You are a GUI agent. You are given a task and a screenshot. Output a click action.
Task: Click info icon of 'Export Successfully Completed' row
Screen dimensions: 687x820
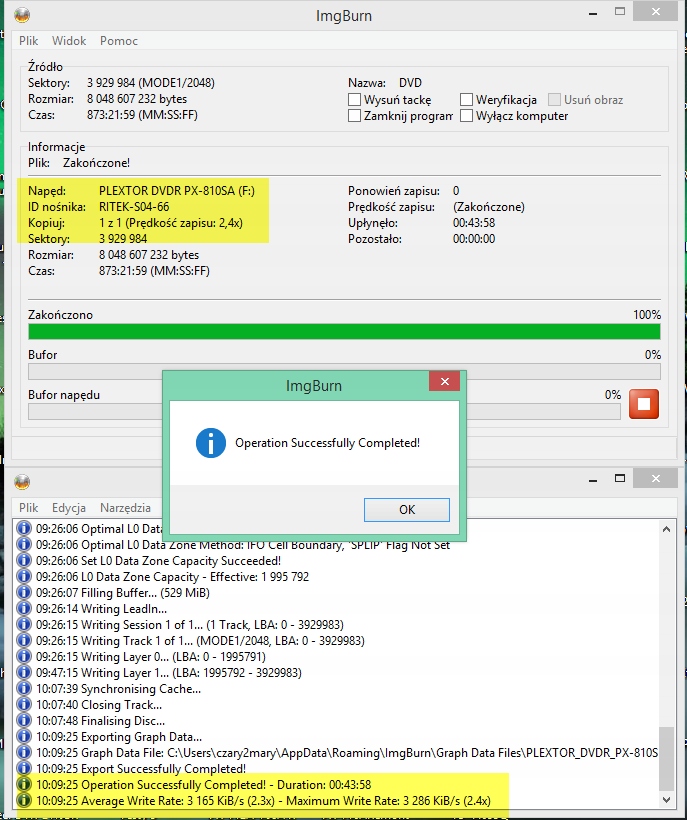24,768
